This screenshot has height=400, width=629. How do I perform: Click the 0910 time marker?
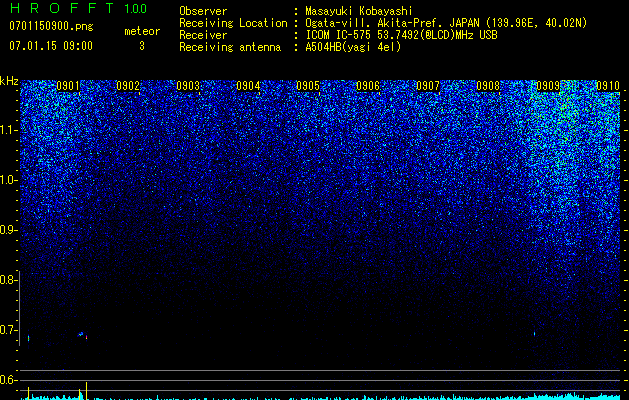(608, 86)
